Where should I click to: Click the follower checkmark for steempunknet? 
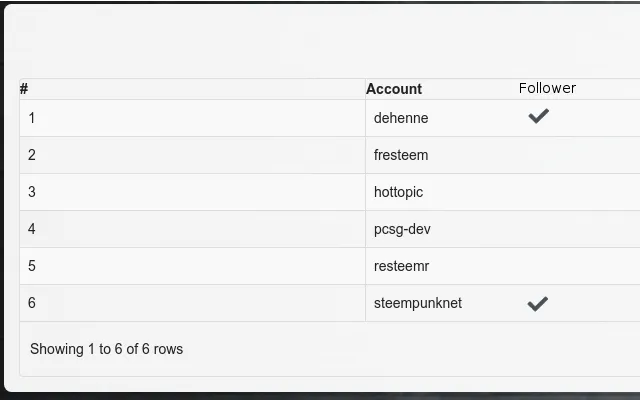538,304
